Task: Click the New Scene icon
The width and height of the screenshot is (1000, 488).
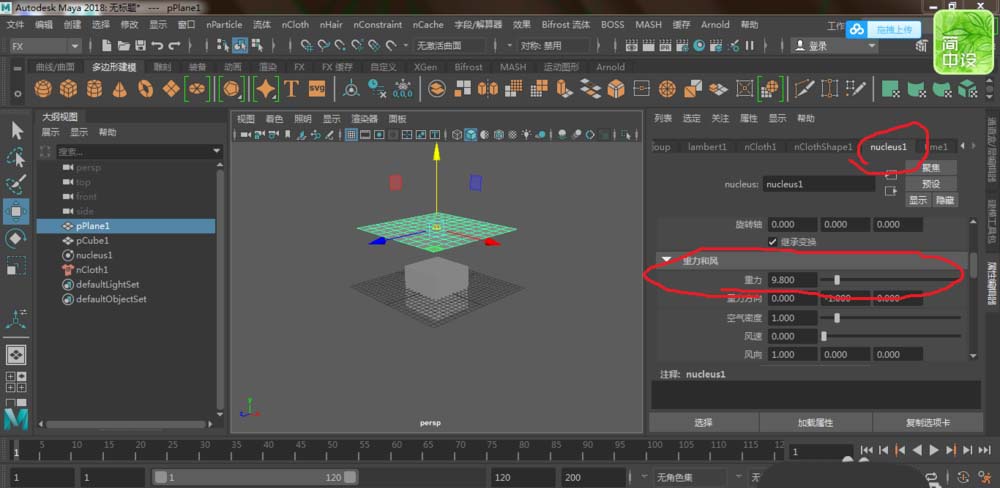Action: (x=106, y=45)
